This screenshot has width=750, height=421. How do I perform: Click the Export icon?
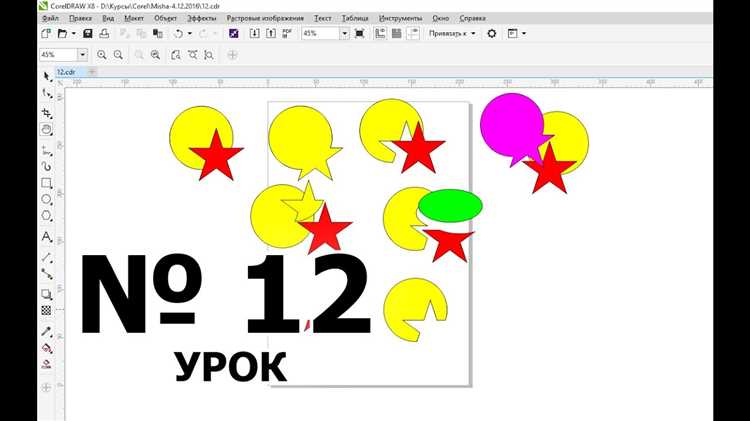tap(271, 33)
